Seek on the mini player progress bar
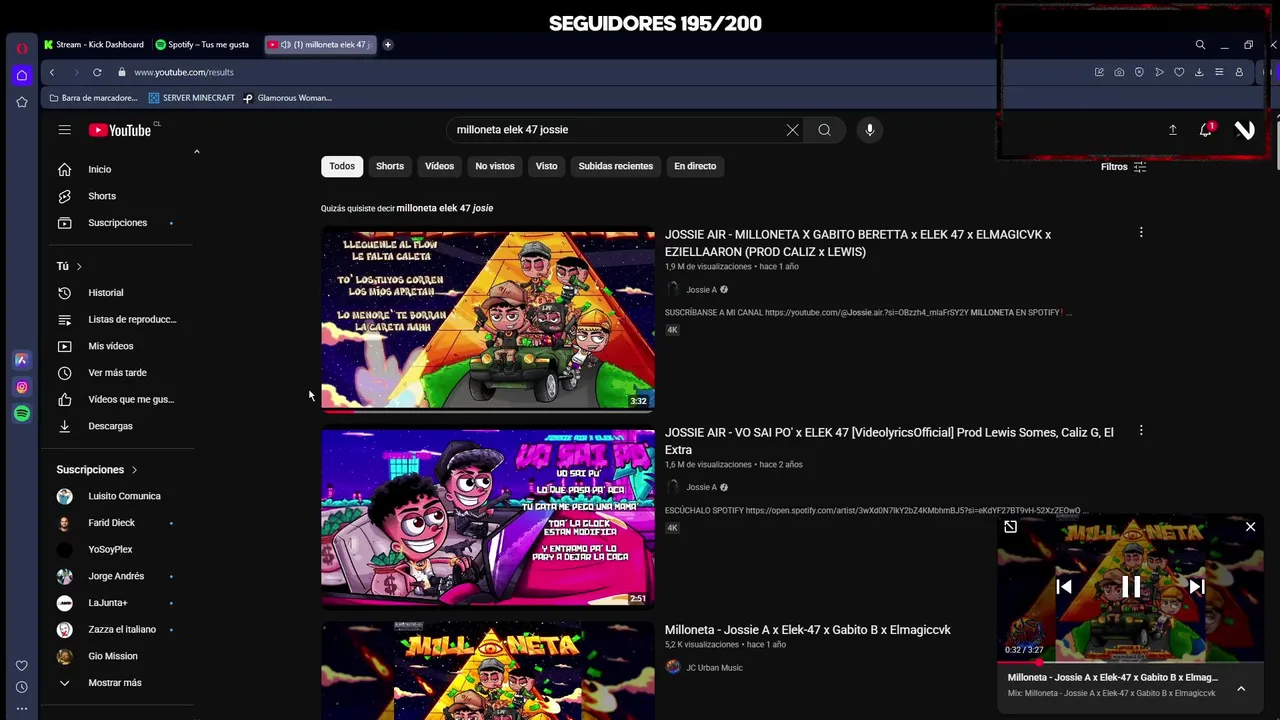 (x=1131, y=662)
